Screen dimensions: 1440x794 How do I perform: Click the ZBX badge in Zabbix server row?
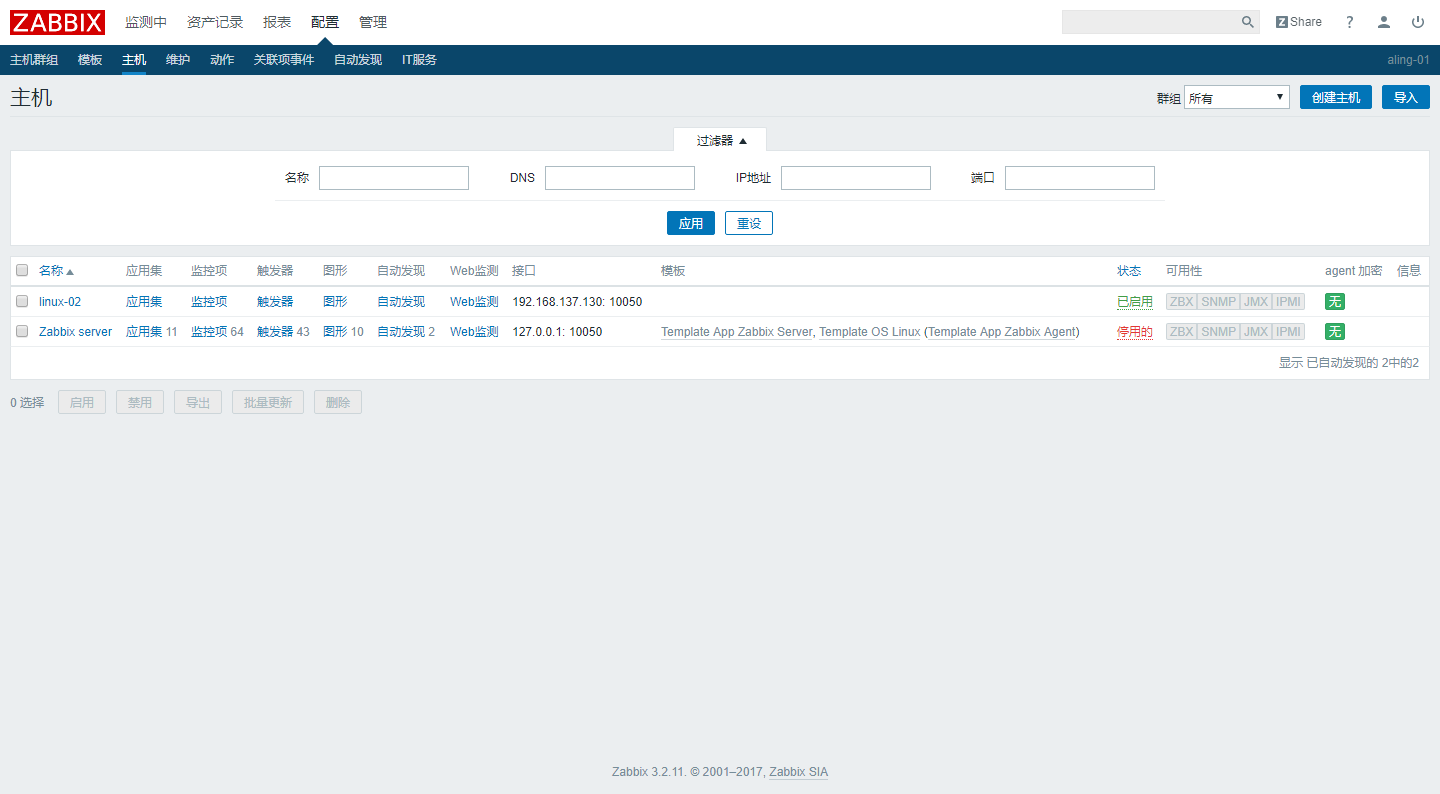click(x=1182, y=331)
